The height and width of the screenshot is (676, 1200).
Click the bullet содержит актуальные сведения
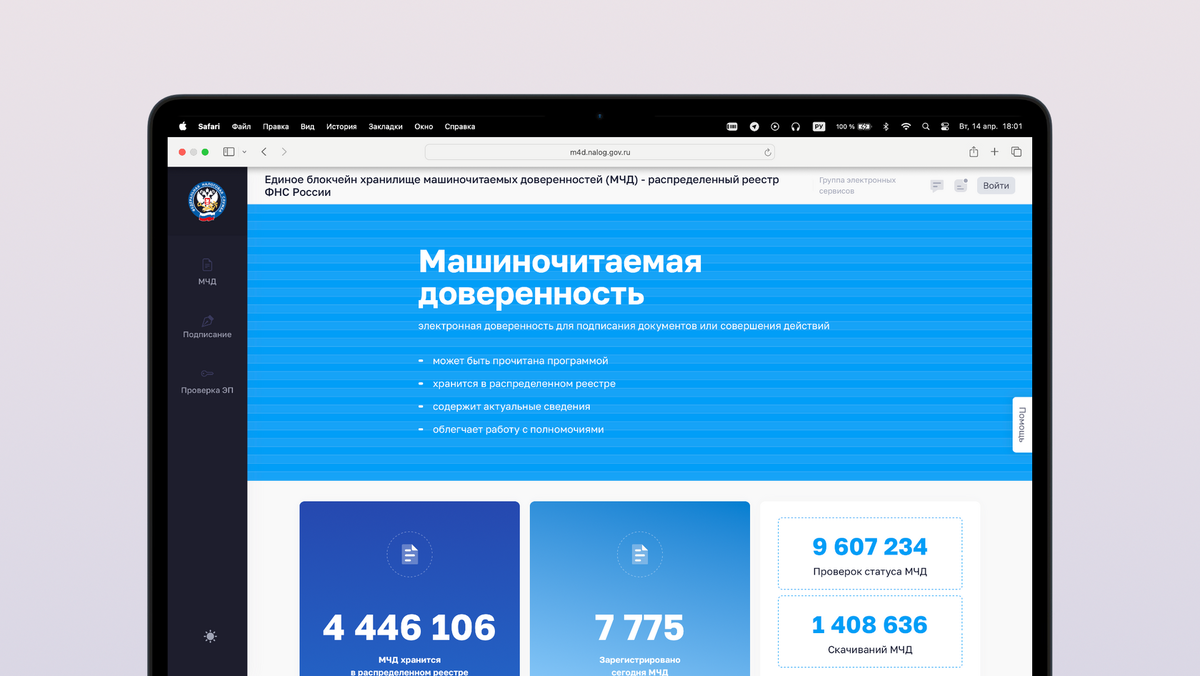[511, 407]
